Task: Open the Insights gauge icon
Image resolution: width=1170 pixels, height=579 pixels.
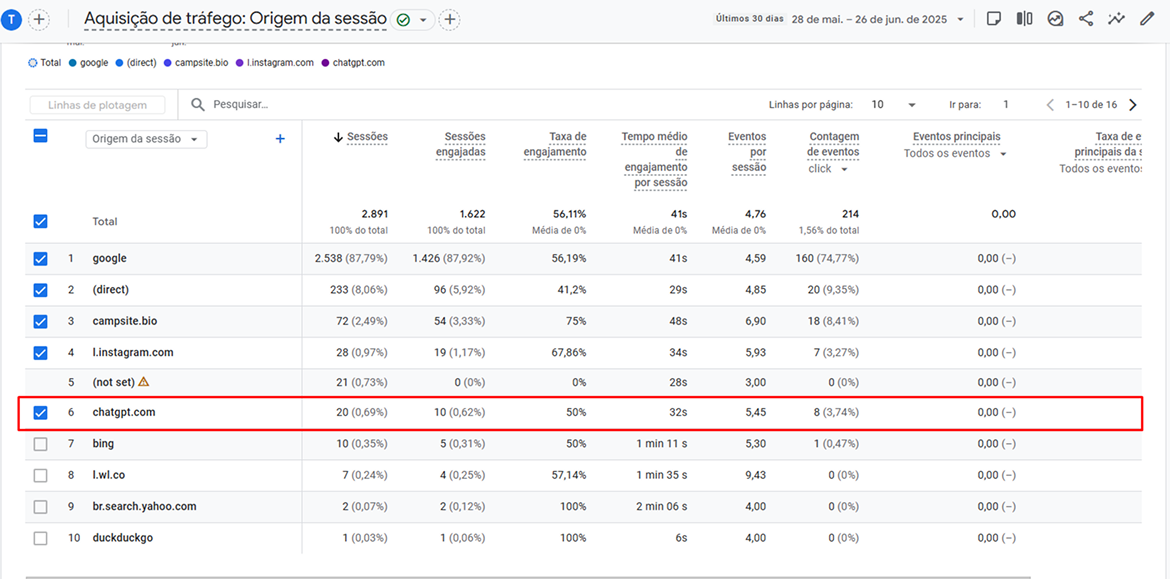Action: pos(1055,19)
